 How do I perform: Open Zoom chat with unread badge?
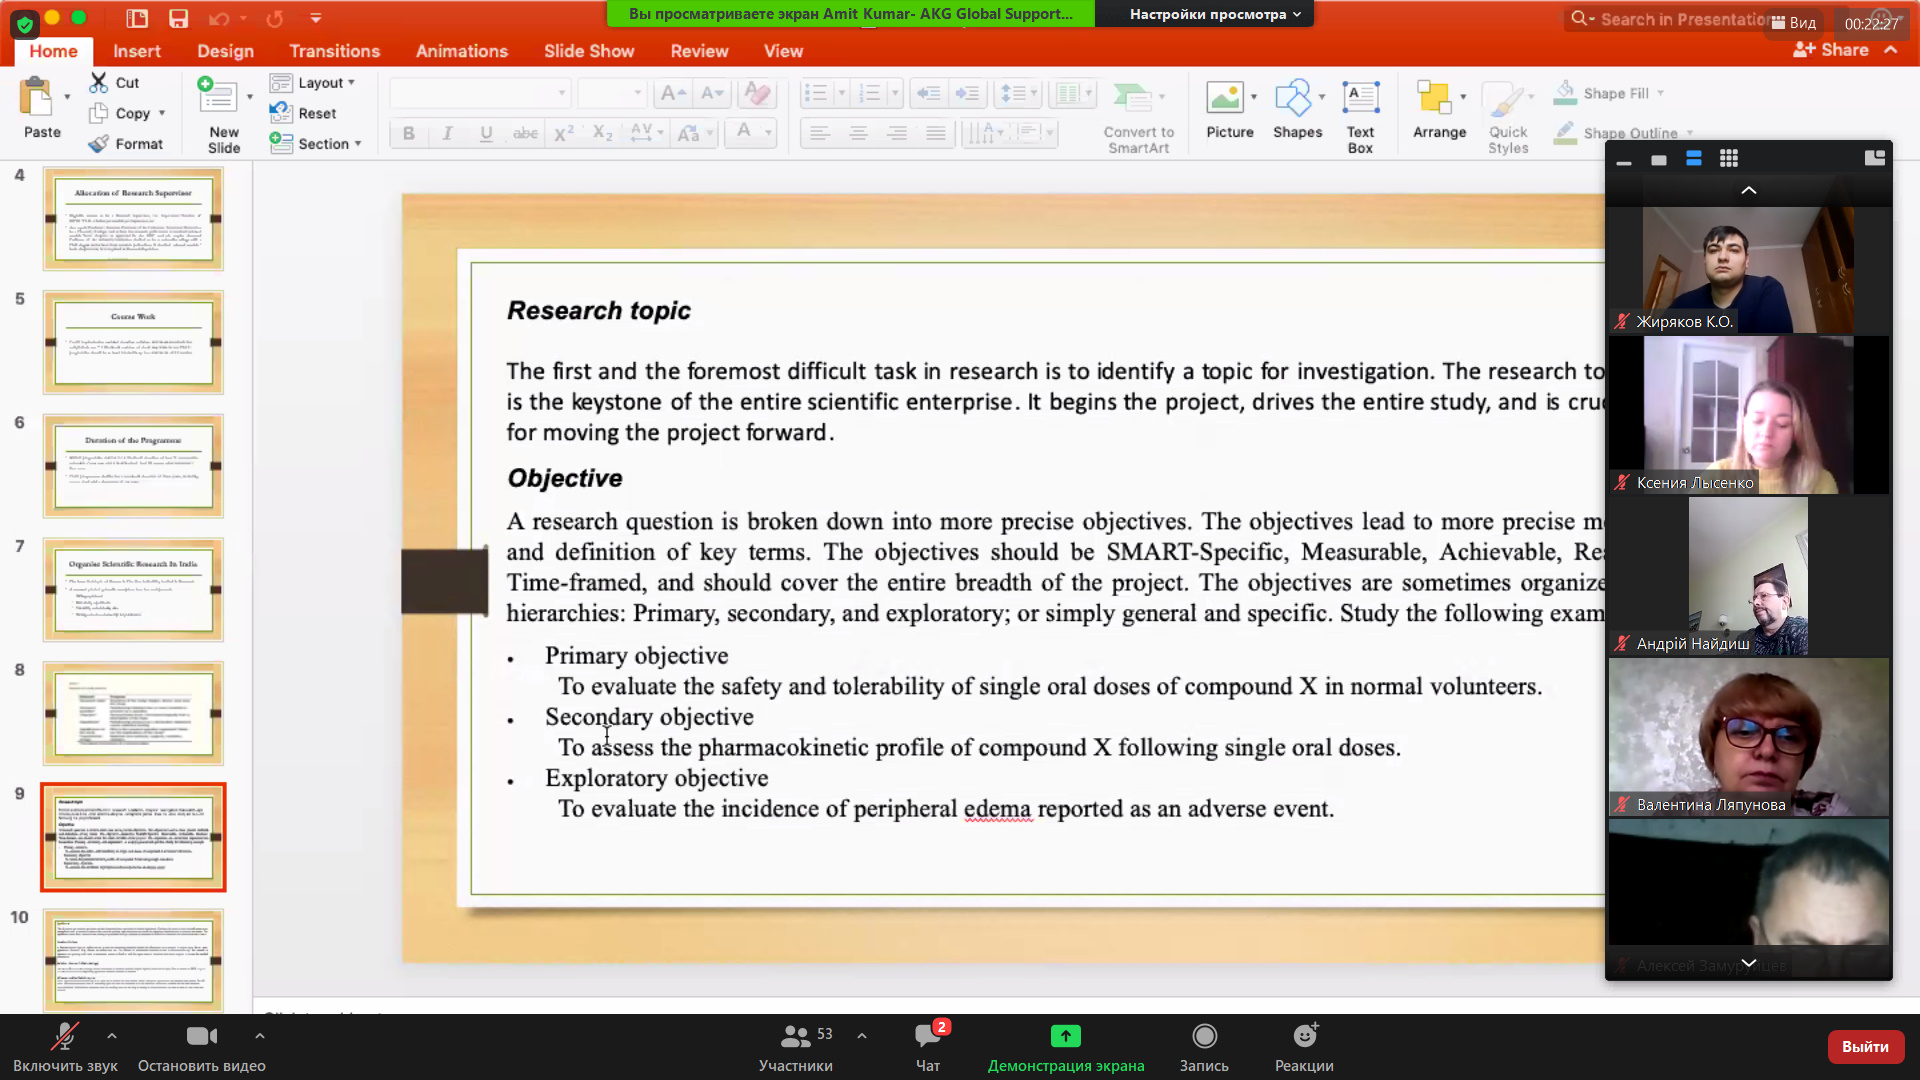pos(927,1036)
